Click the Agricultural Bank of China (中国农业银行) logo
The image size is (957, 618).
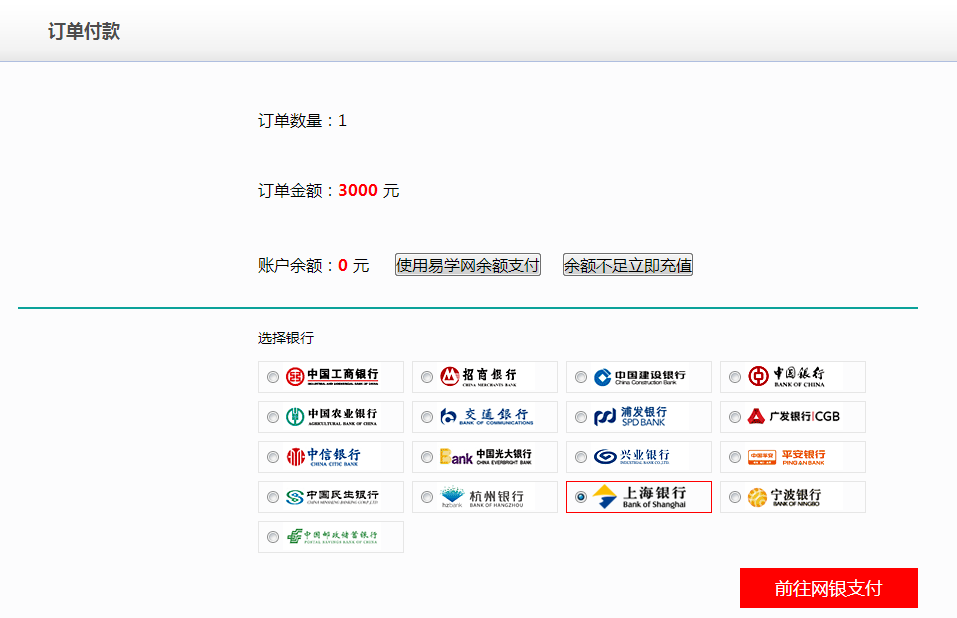(332, 417)
